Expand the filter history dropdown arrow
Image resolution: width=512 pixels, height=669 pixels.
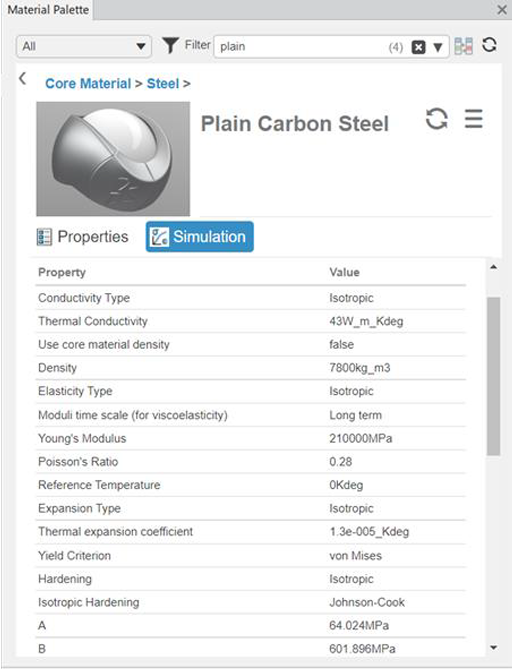(x=438, y=47)
